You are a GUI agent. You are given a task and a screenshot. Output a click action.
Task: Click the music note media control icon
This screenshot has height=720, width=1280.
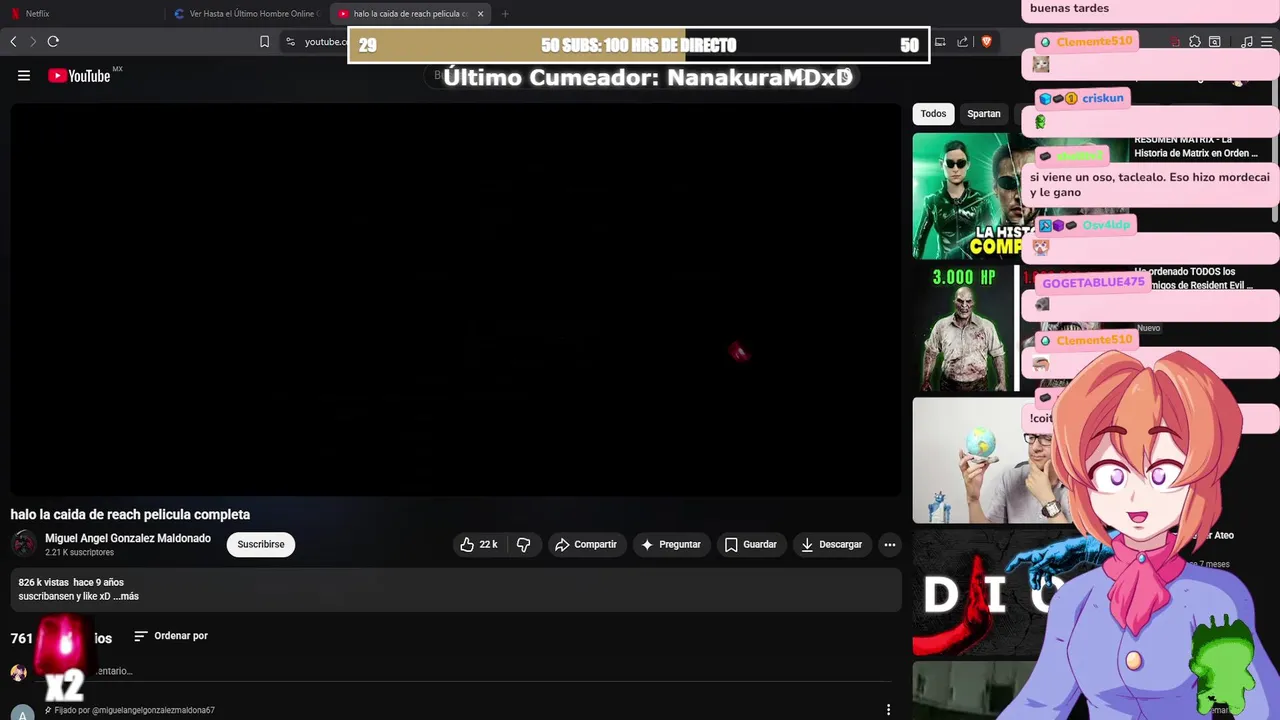(1247, 41)
